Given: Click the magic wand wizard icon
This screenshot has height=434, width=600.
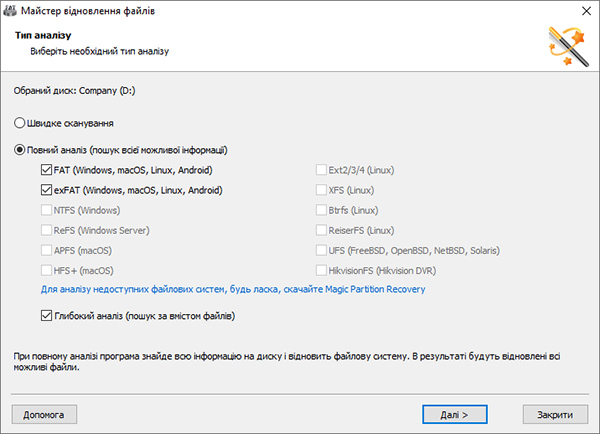Looking at the screenshot, I should [x=569, y=47].
